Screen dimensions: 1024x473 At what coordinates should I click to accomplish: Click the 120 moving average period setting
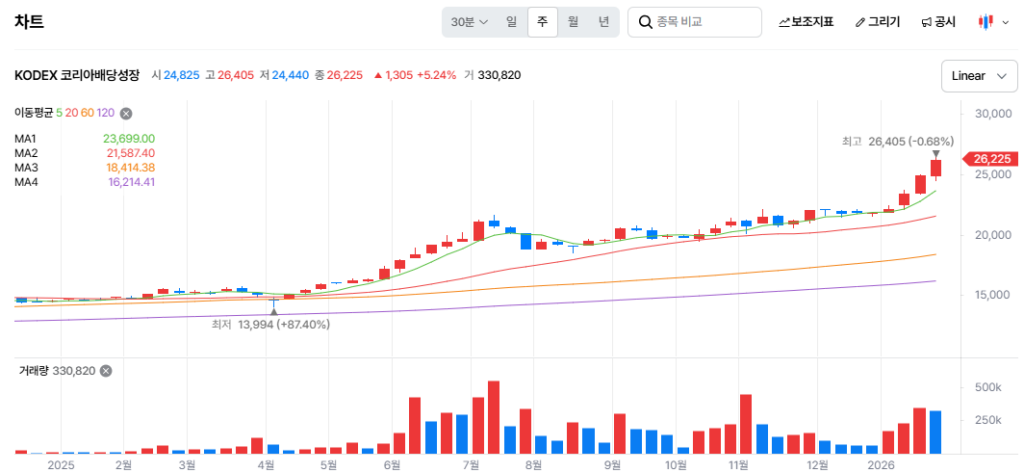pos(106,114)
